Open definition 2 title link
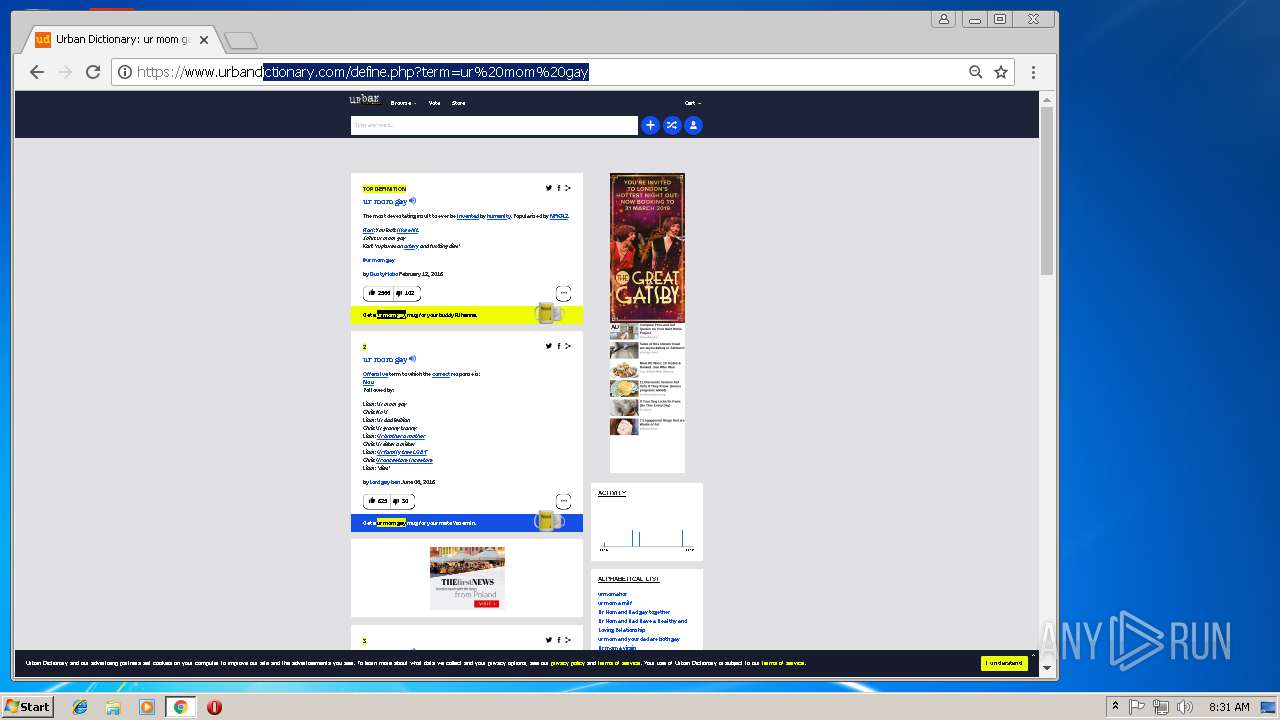The width and height of the screenshot is (1280, 720). 385,359
